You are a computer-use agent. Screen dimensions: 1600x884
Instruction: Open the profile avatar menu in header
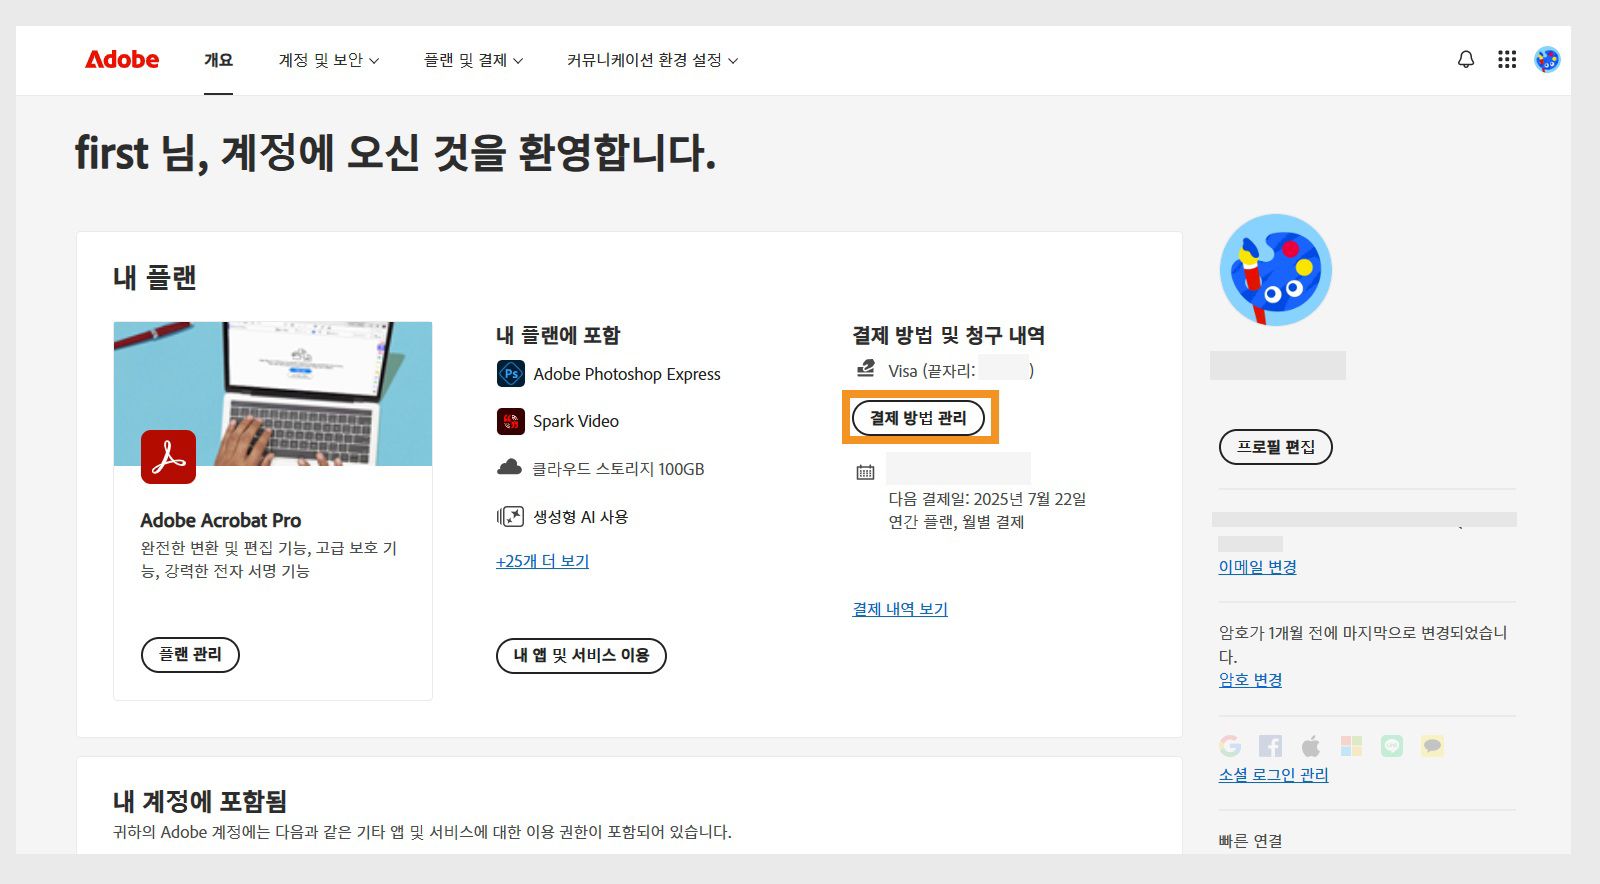tap(1547, 60)
